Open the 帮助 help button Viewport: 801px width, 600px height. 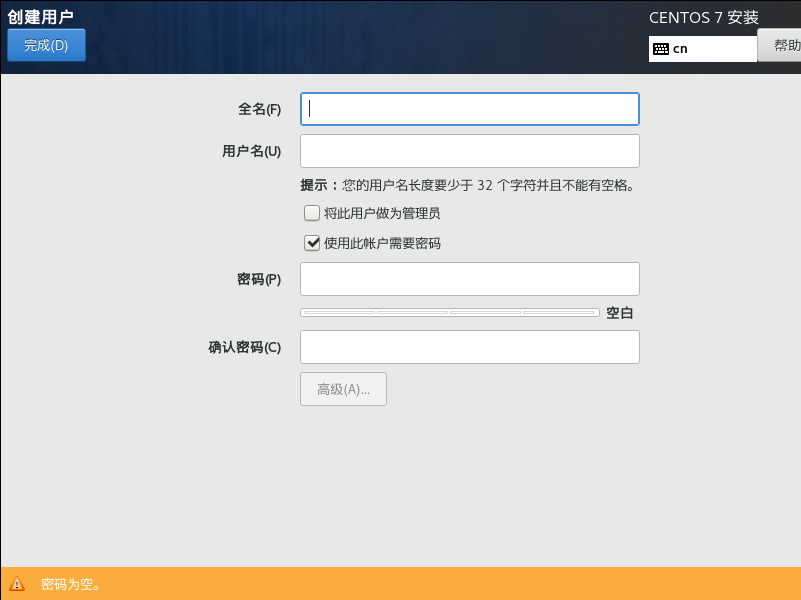(x=779, y=45)
